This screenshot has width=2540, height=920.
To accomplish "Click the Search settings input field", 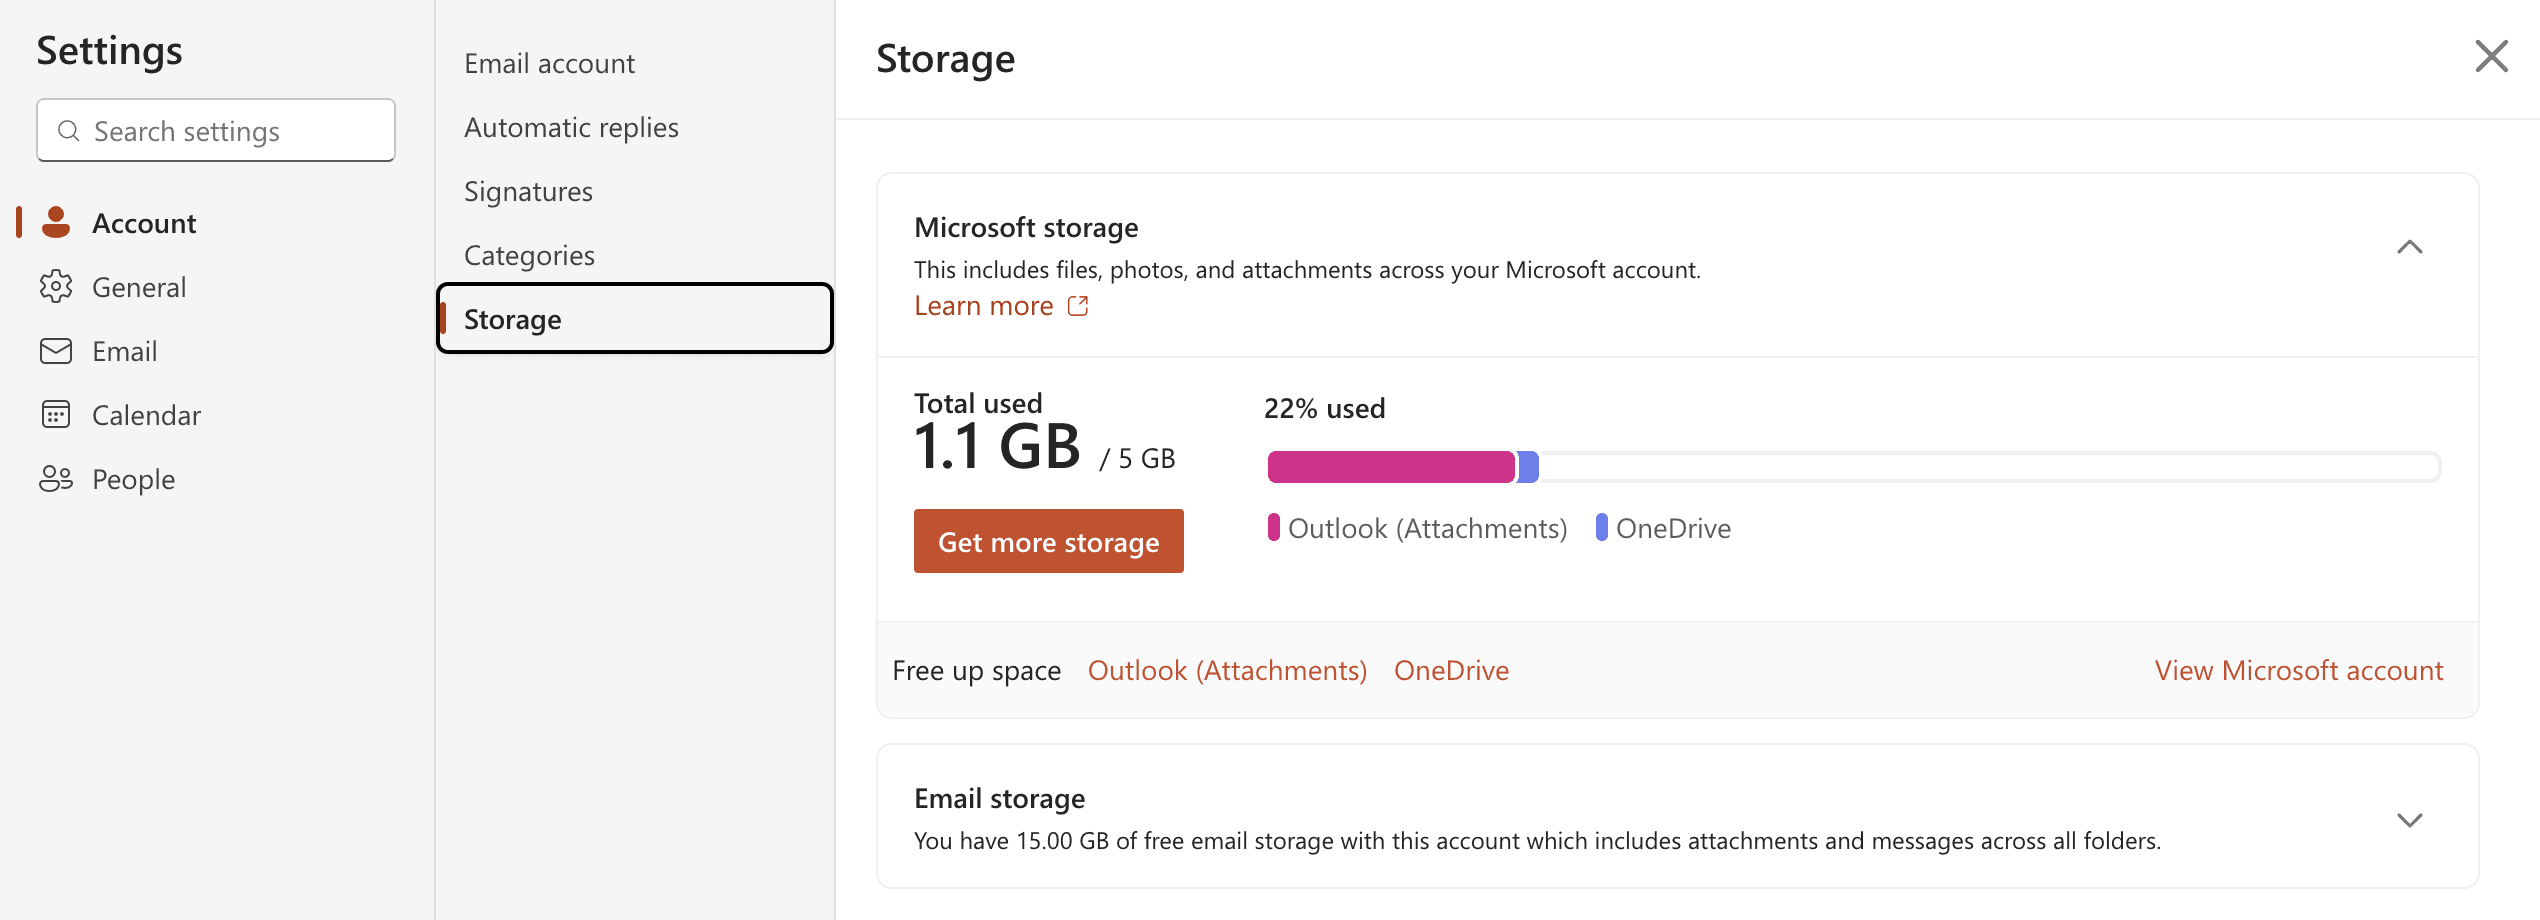I will pyautogui.click(x=216, y=130).
